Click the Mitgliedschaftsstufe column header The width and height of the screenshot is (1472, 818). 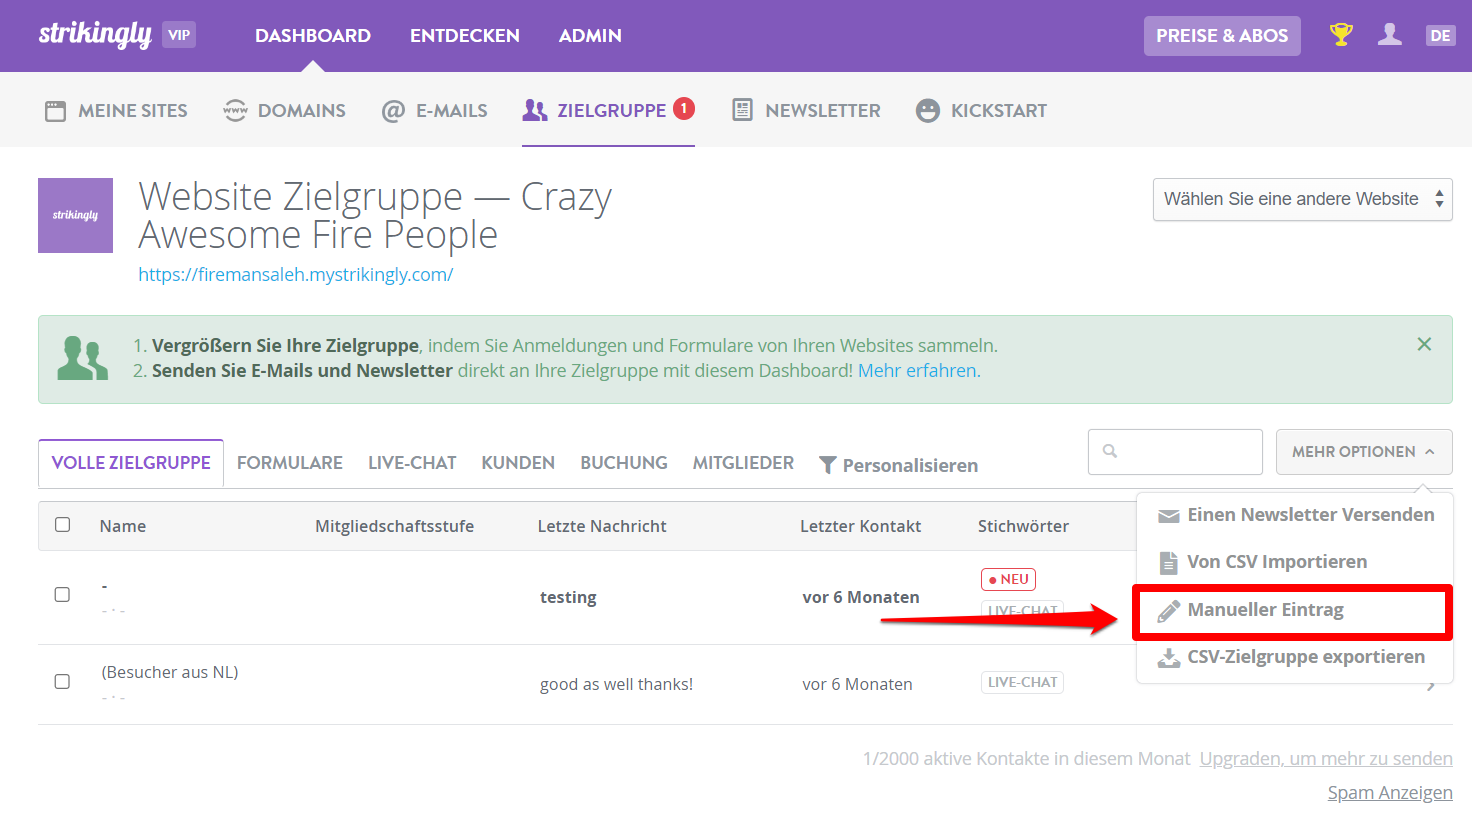395,526
